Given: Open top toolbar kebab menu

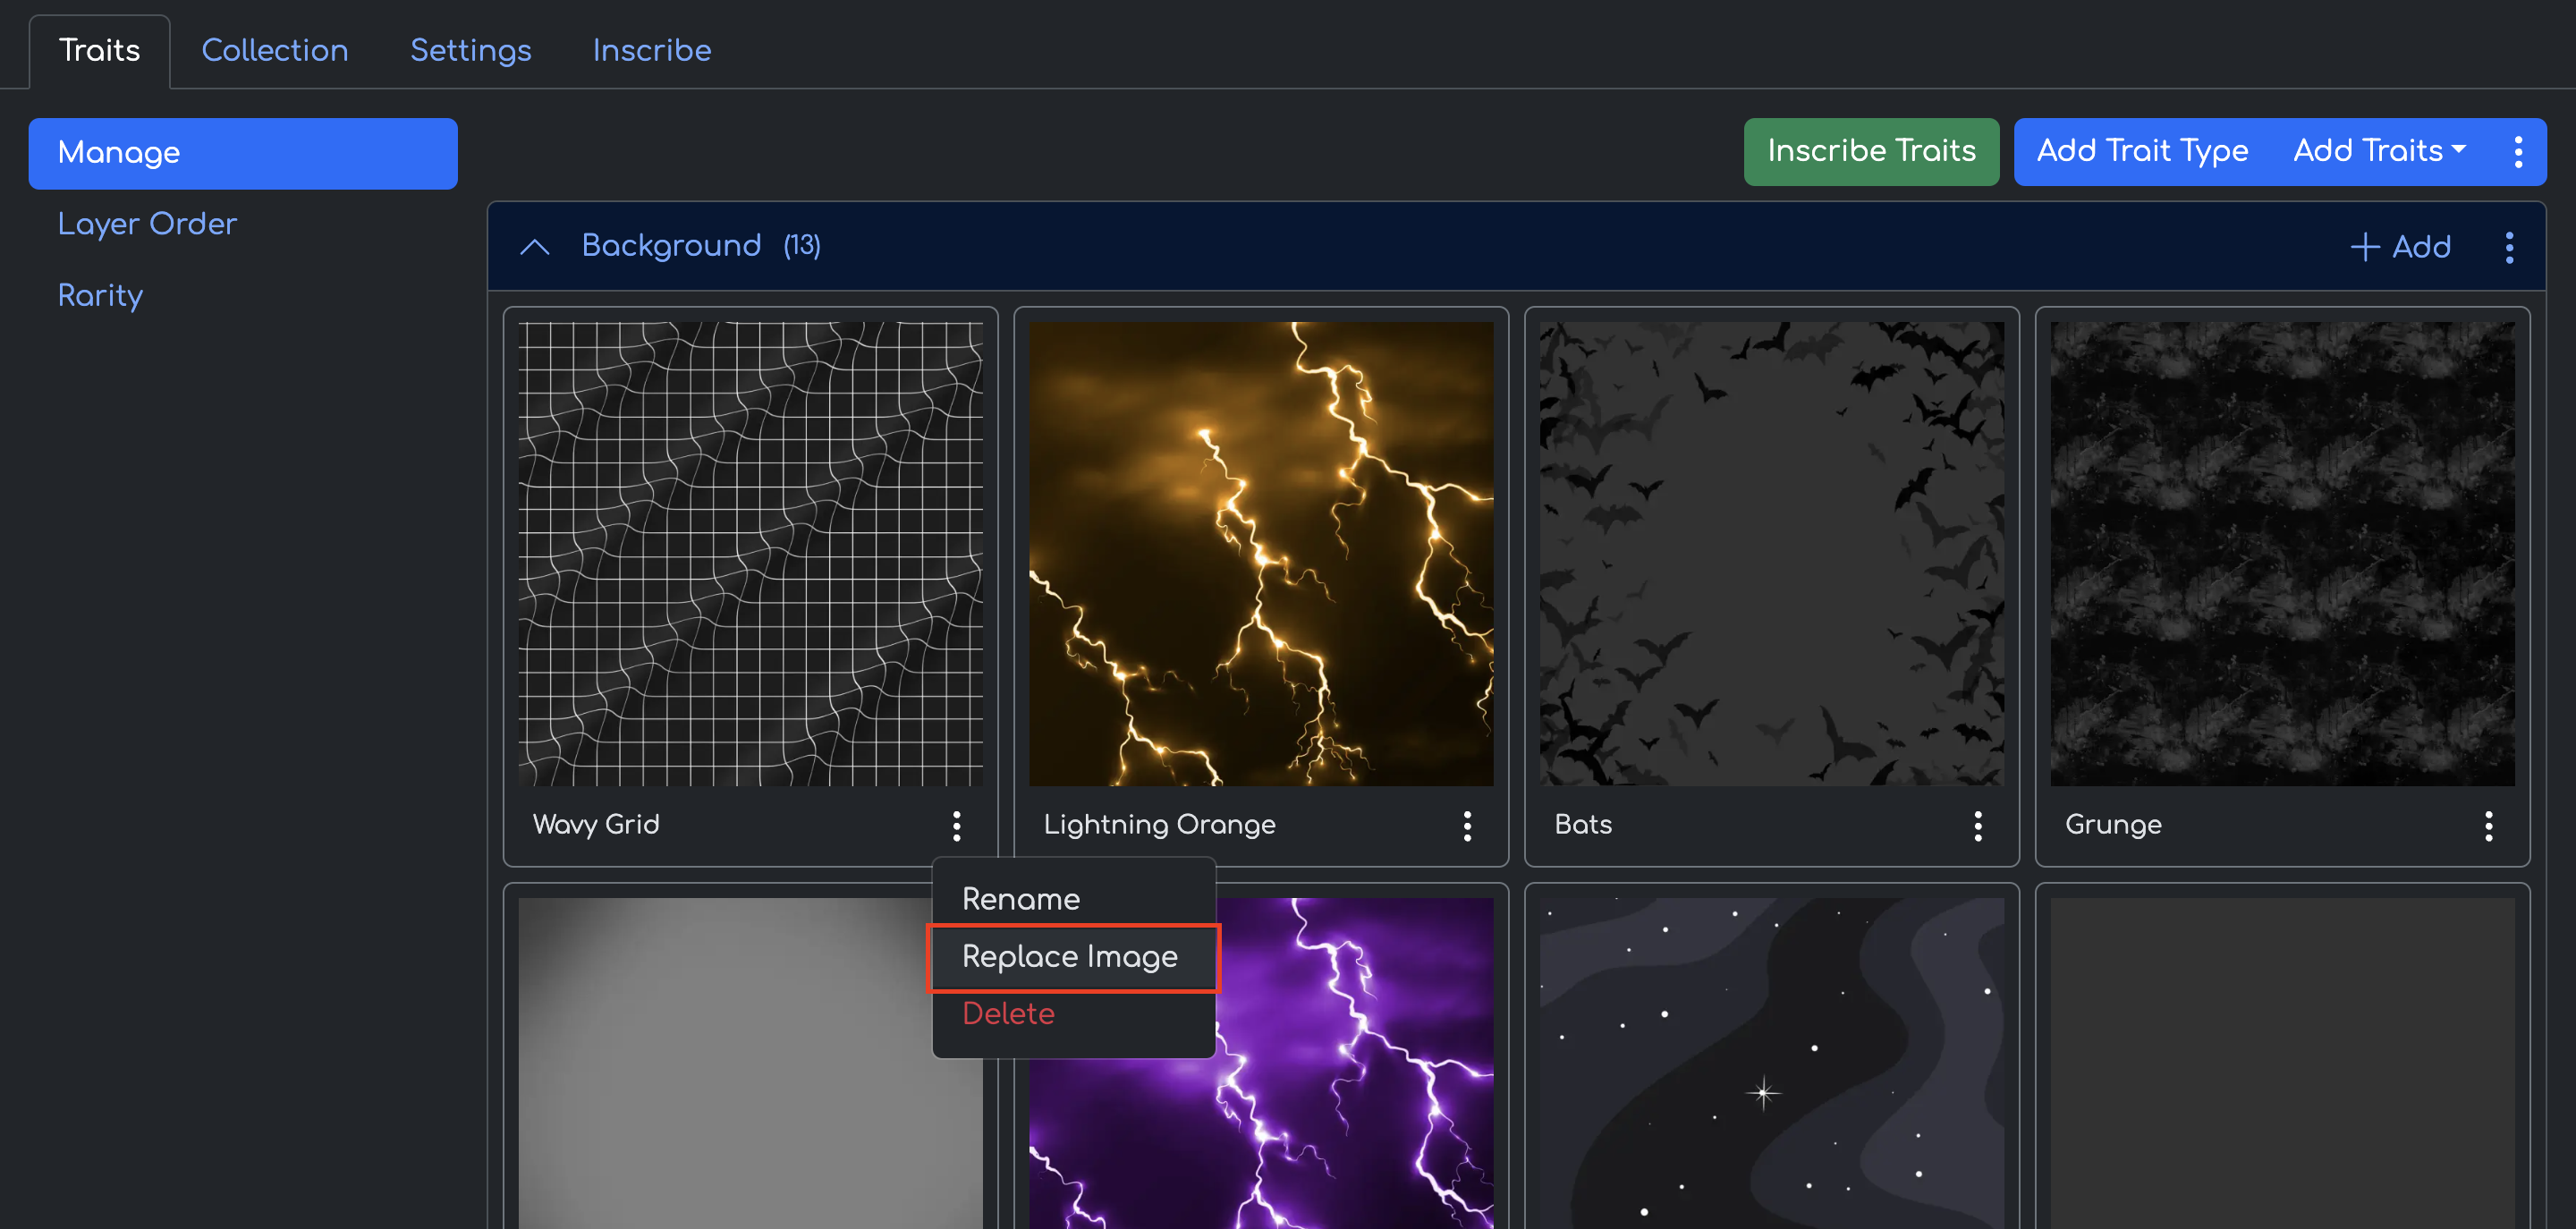Looking at the screenshot, I should [x=2518, y=152].
